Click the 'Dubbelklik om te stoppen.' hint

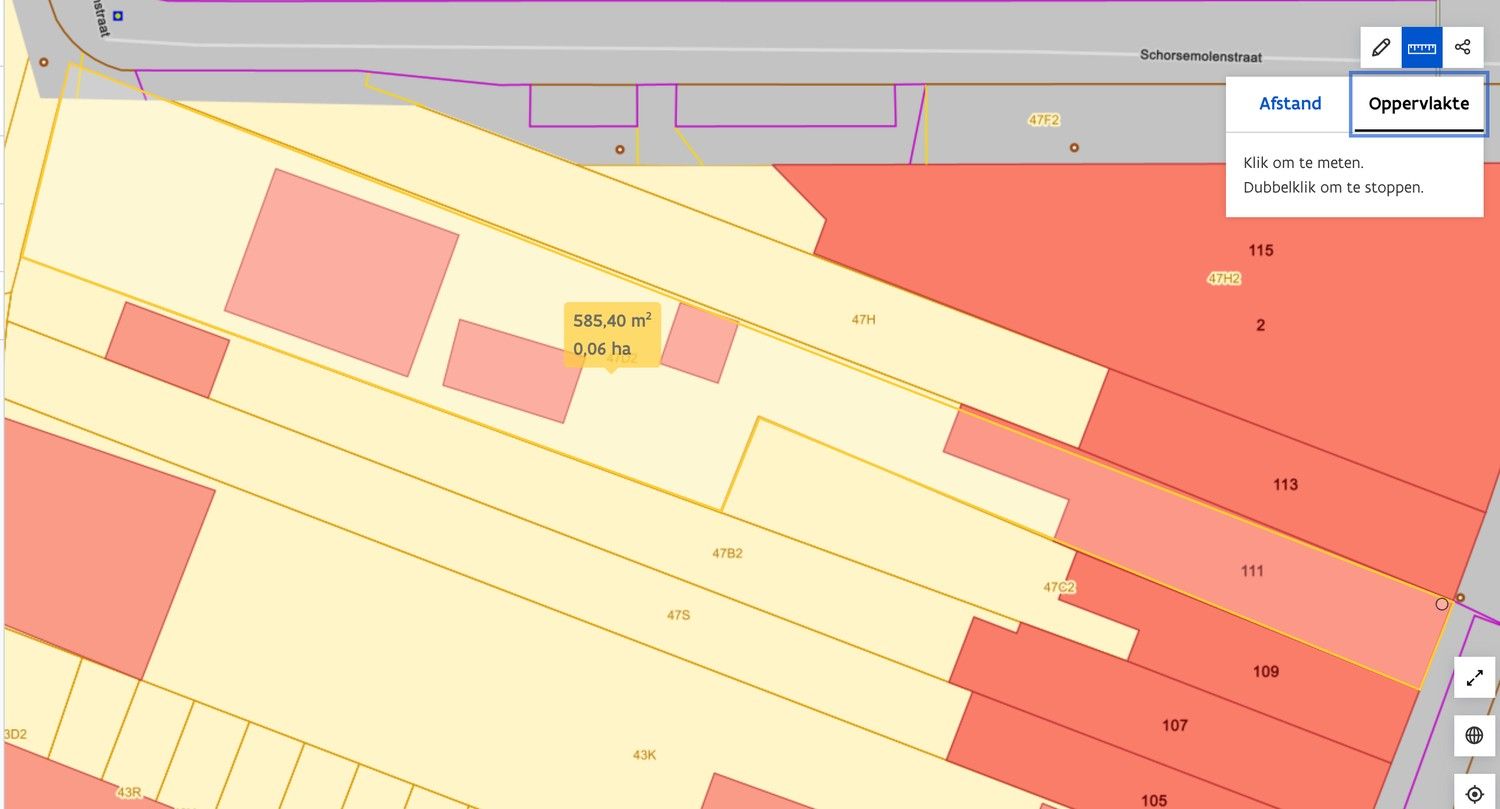point(1333,187)
